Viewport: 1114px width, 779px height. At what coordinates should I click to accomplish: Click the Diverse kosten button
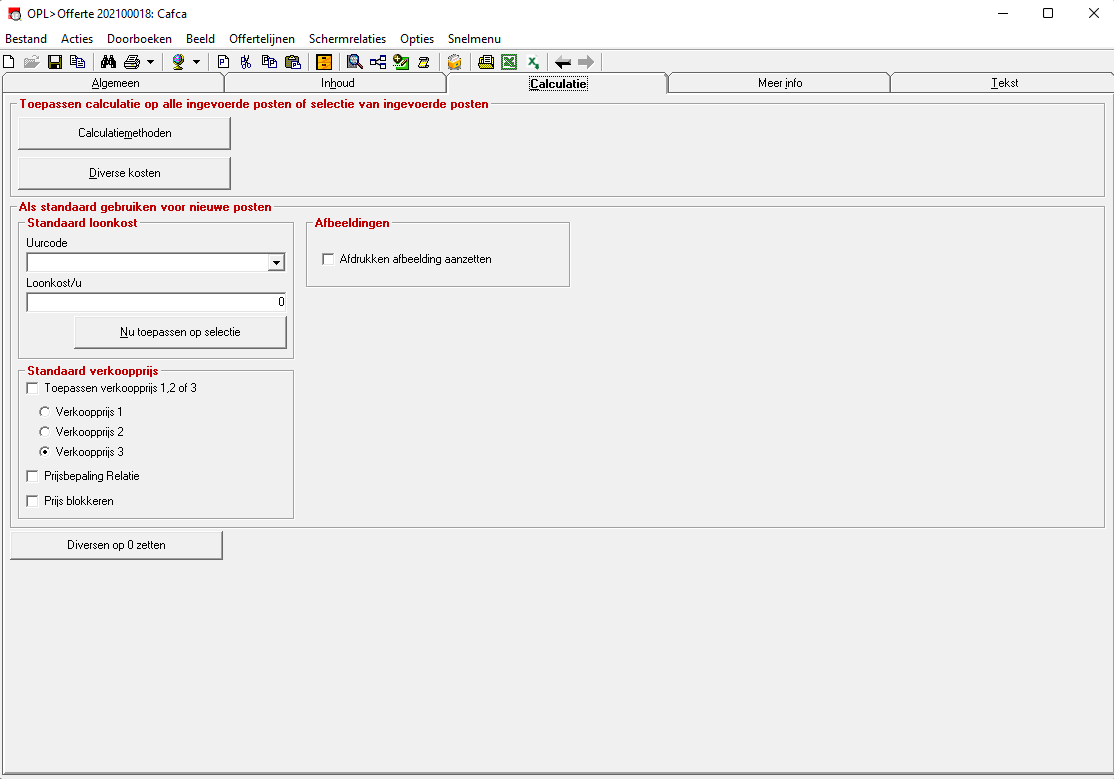pyautogui.click(x=124, y=173)
